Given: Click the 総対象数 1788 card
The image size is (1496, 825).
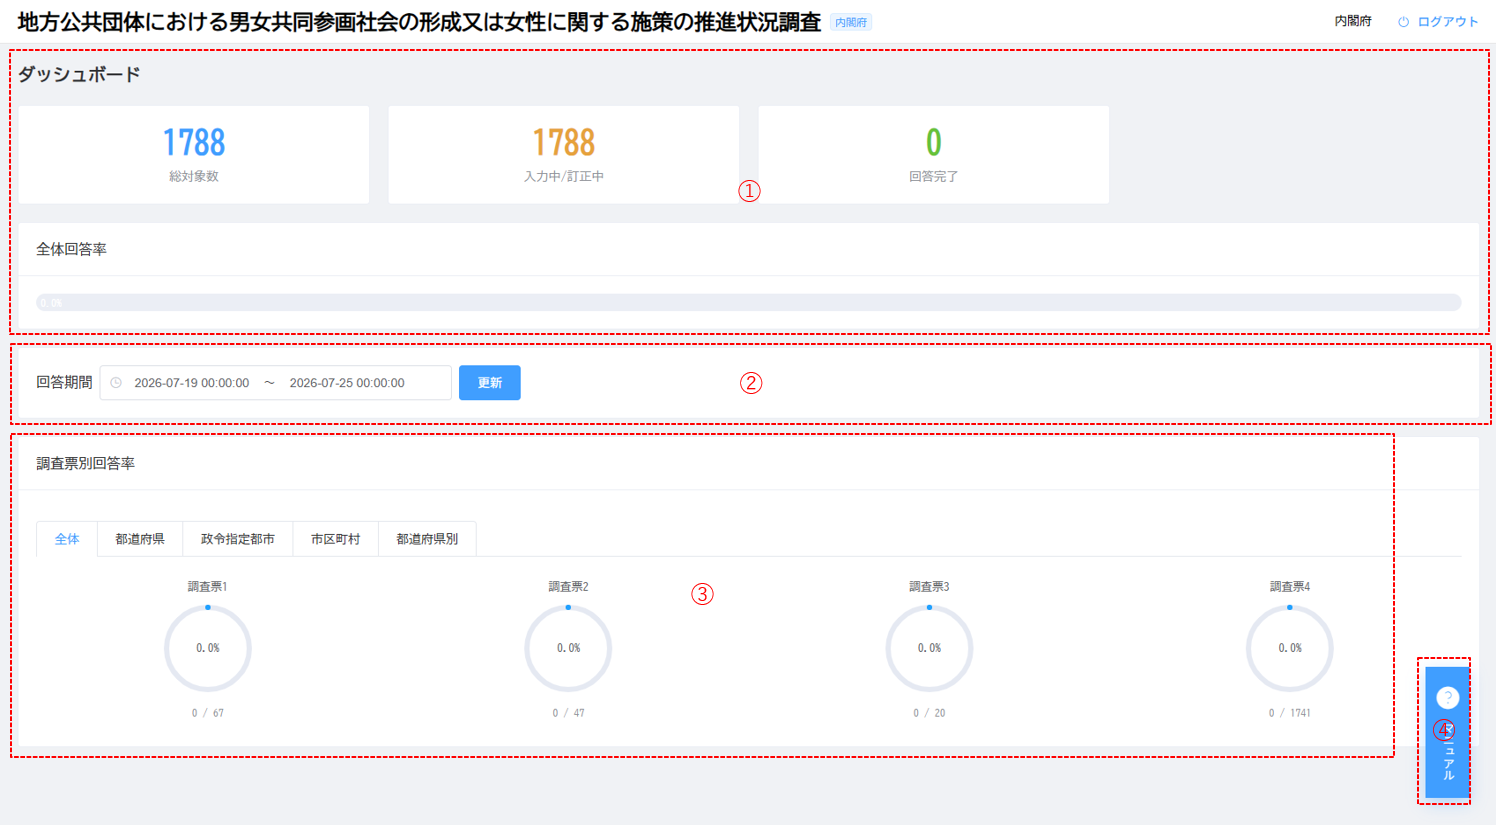Looking at the screenshot, I should 194,155.
